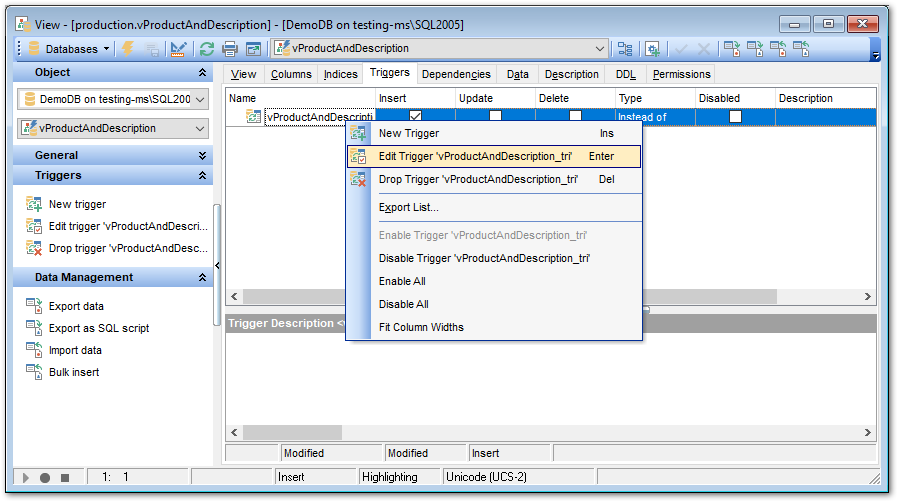
Task: Click the Name column header
Action: click(301, 98)
